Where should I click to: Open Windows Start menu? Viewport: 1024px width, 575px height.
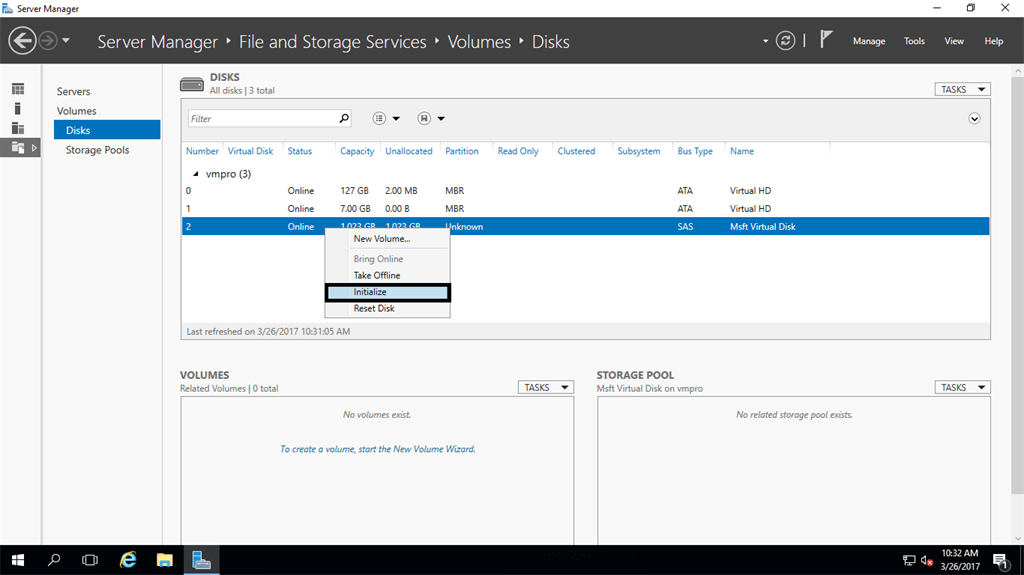click(18, 560)
